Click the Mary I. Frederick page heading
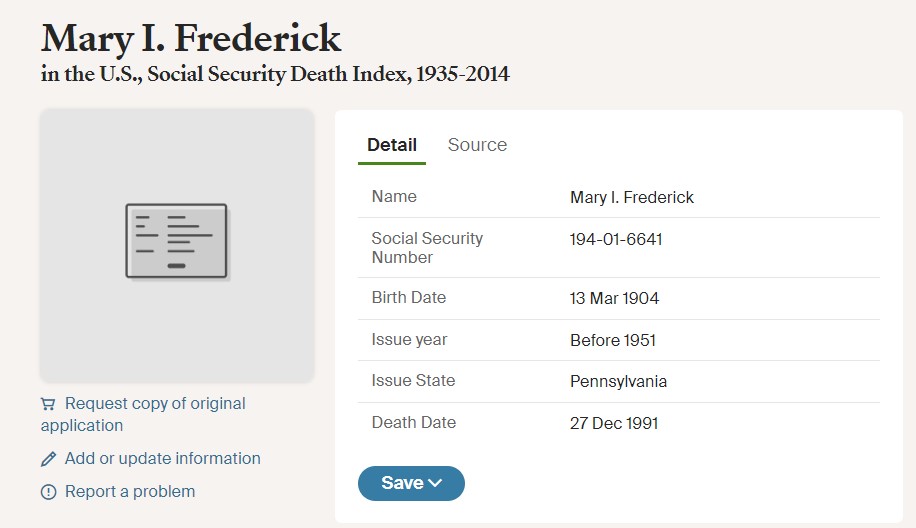The height and width of the screenshot is (528, 916). [x=191, y=39]
